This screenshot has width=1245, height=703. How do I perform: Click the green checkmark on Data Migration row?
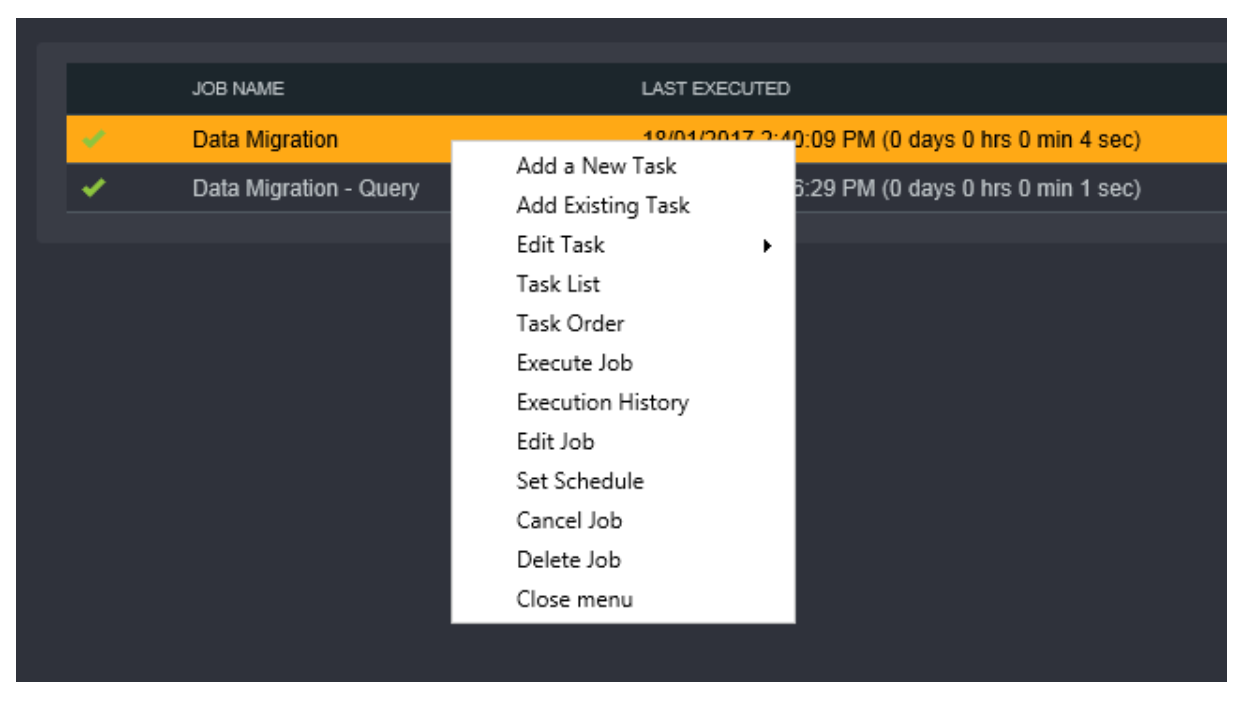click(x=94, y=140)
